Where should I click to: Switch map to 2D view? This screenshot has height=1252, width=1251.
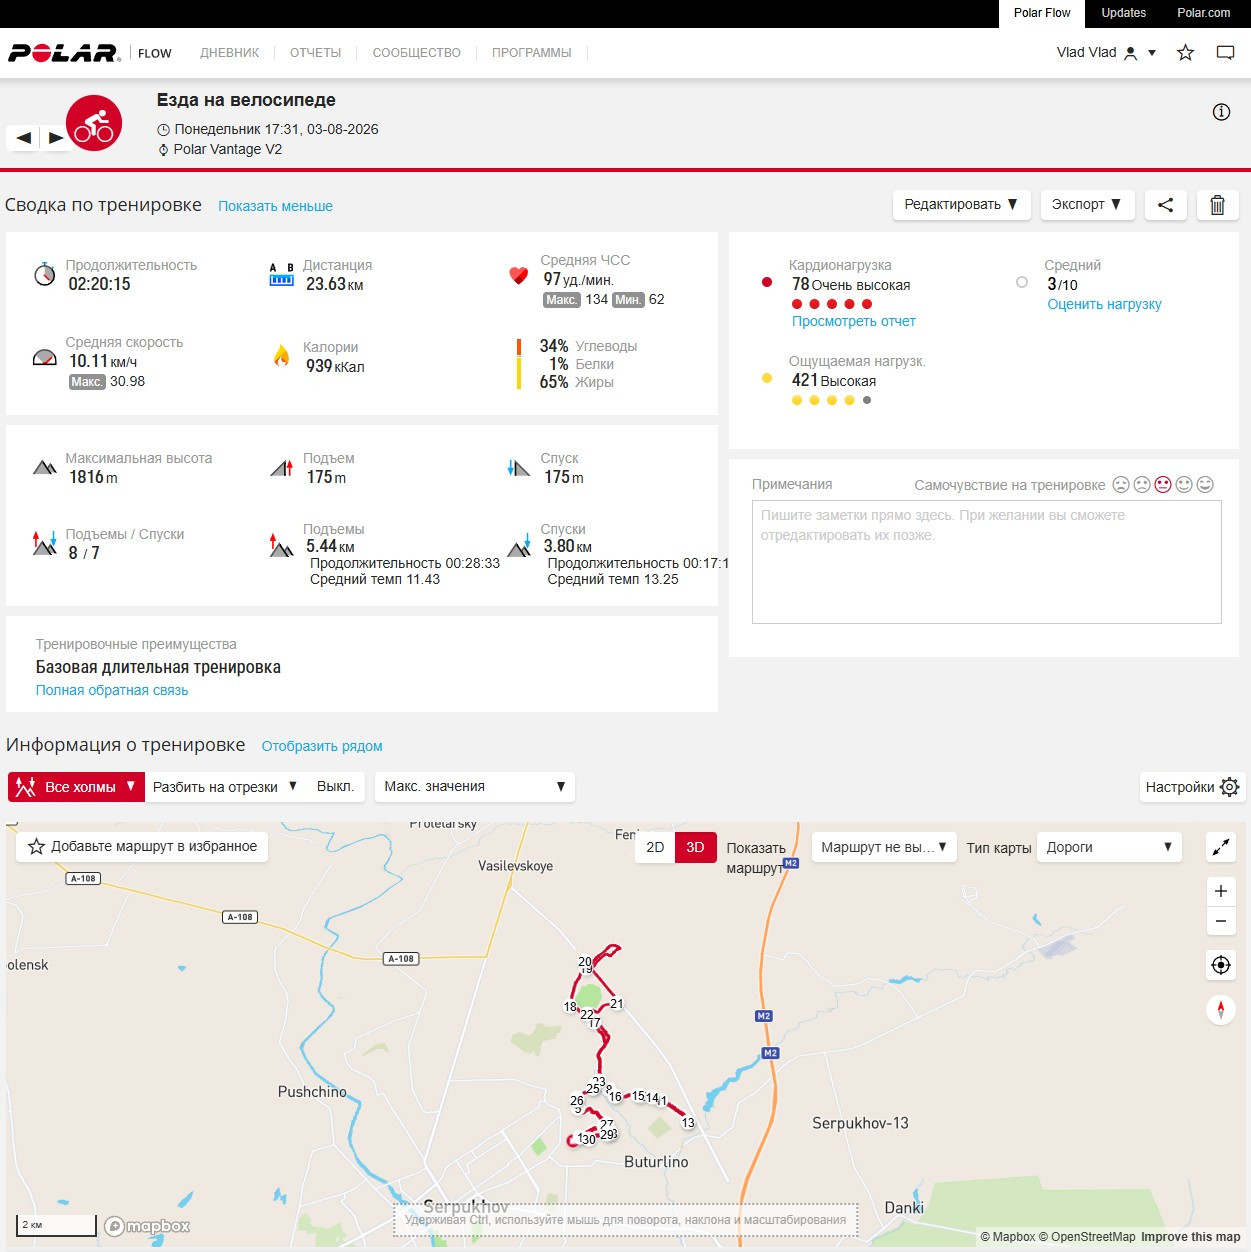tap(655, 847)
